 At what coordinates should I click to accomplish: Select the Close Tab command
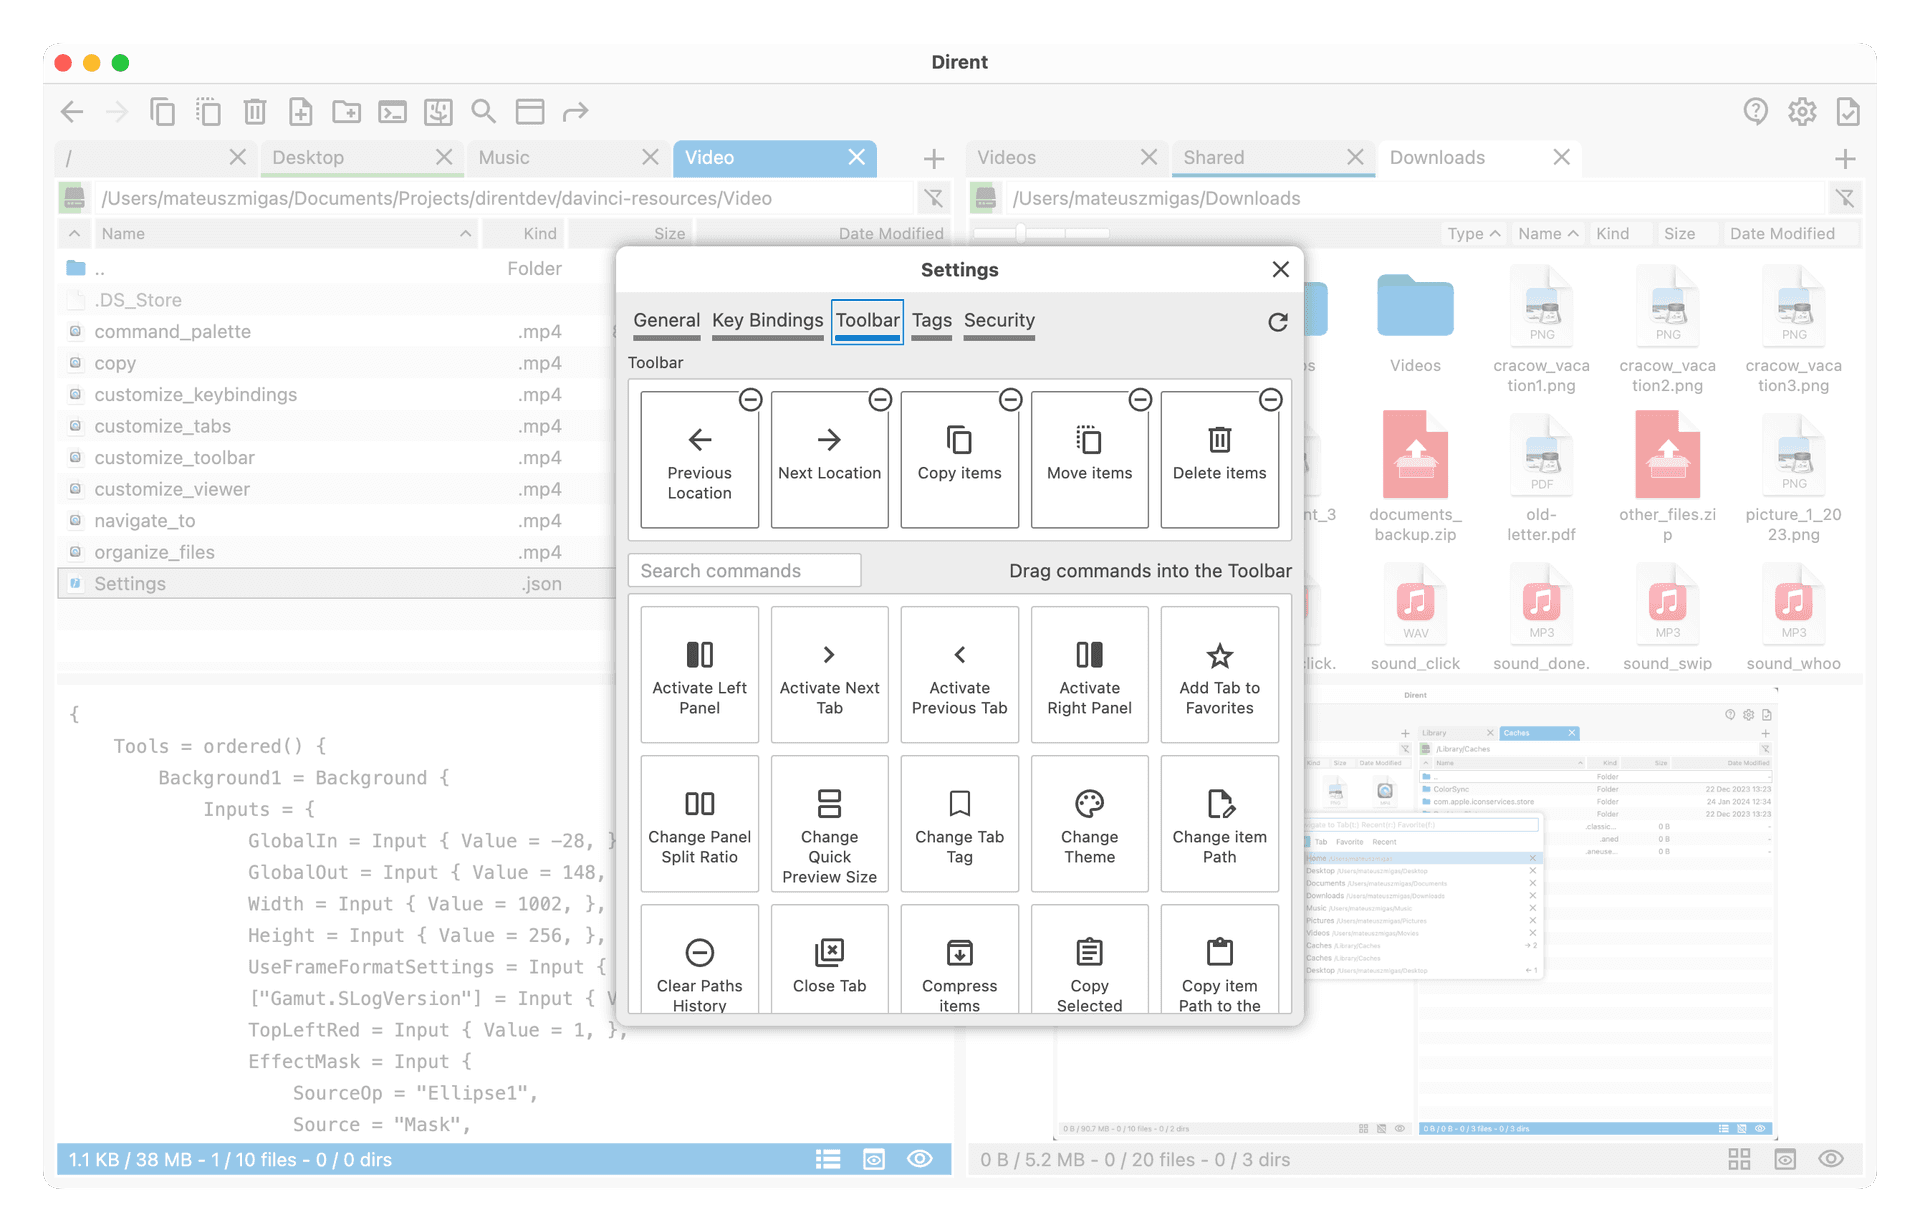(x=829, y=960)
